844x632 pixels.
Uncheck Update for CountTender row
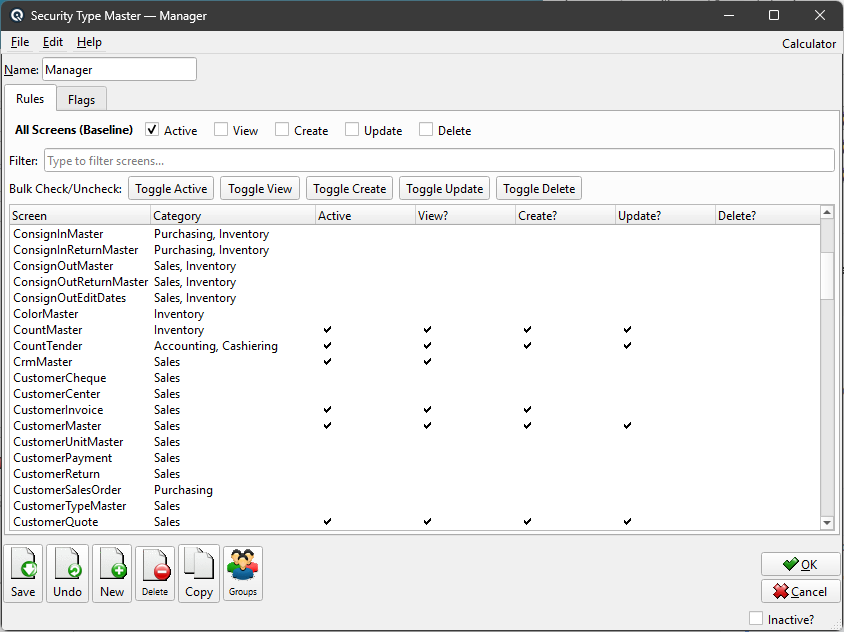tap(628, 346)
